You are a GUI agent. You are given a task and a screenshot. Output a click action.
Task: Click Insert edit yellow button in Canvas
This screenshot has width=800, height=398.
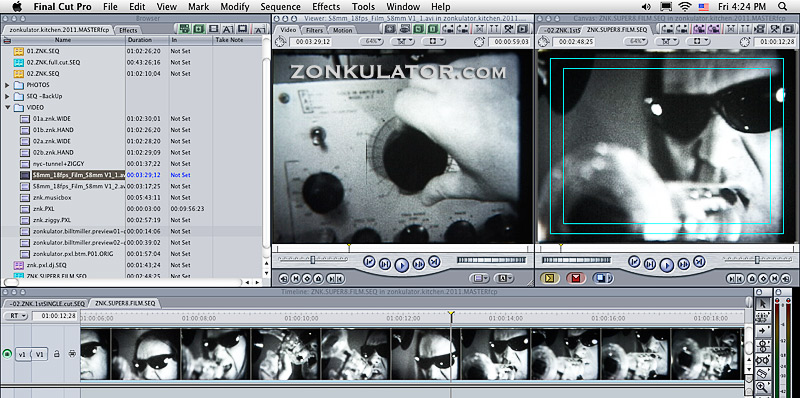[x=549, y=279]
